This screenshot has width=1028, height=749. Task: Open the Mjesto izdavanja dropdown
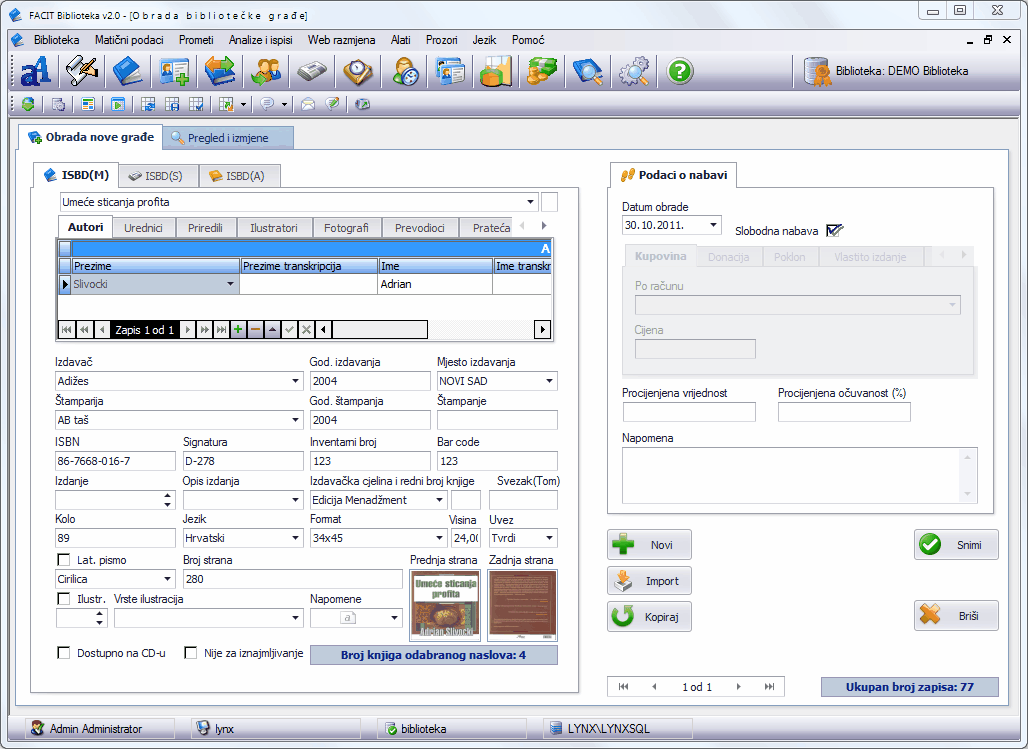pos(549,381)
